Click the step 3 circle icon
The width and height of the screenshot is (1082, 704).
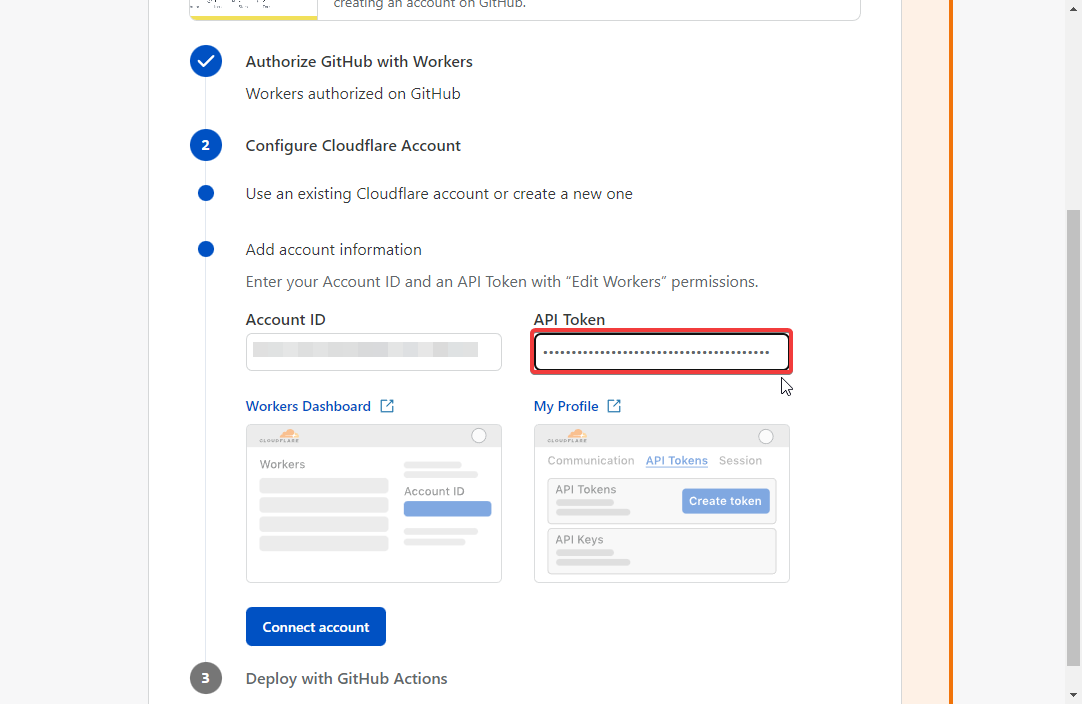206,678
